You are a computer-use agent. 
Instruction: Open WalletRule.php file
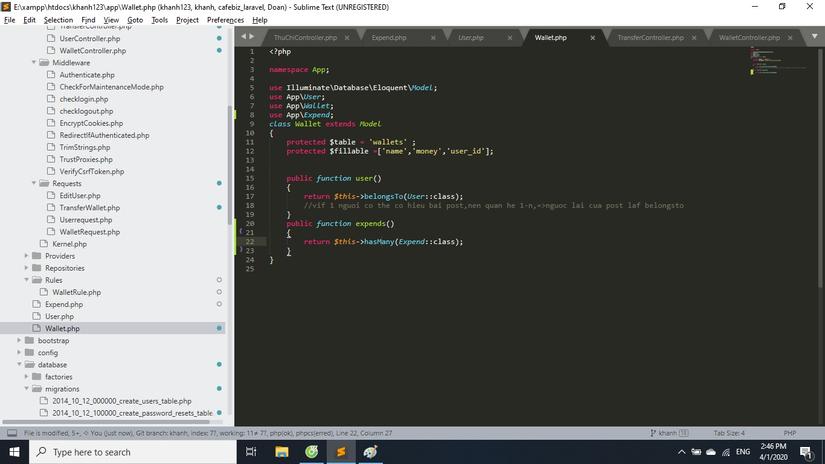76,292
